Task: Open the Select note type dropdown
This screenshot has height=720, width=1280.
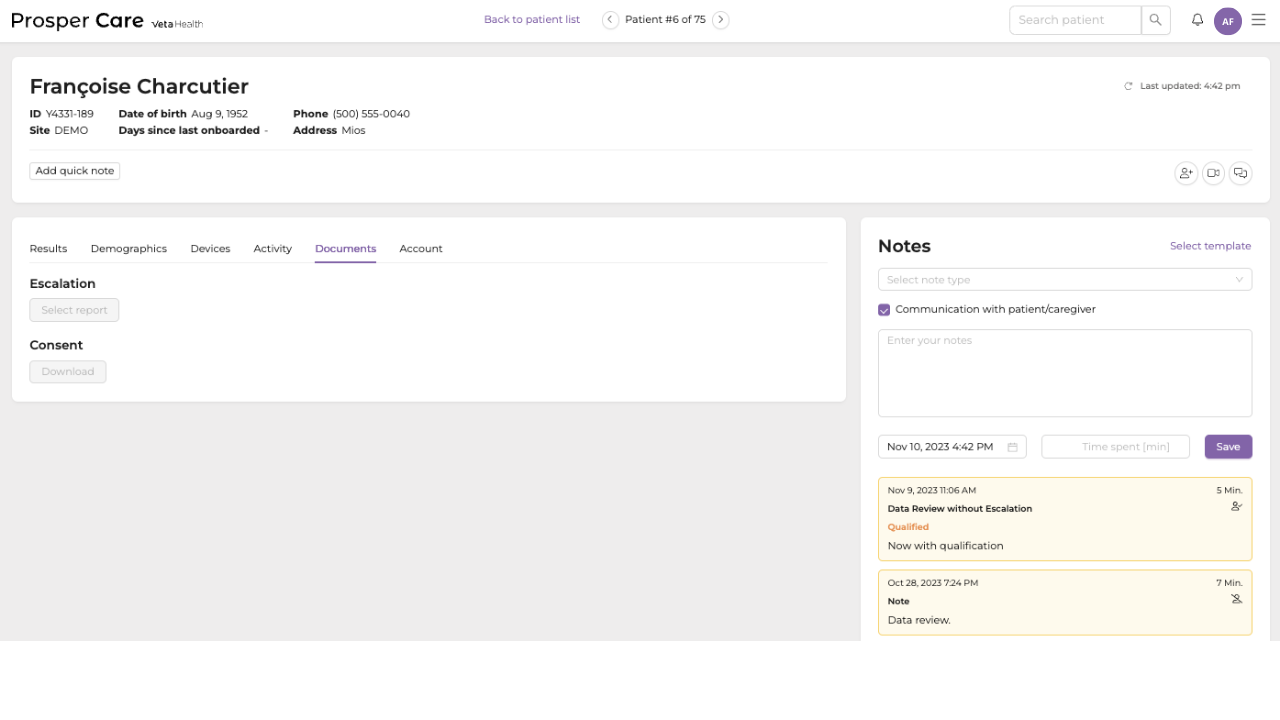Action: pyautogui.click(x=1065, y=280)
